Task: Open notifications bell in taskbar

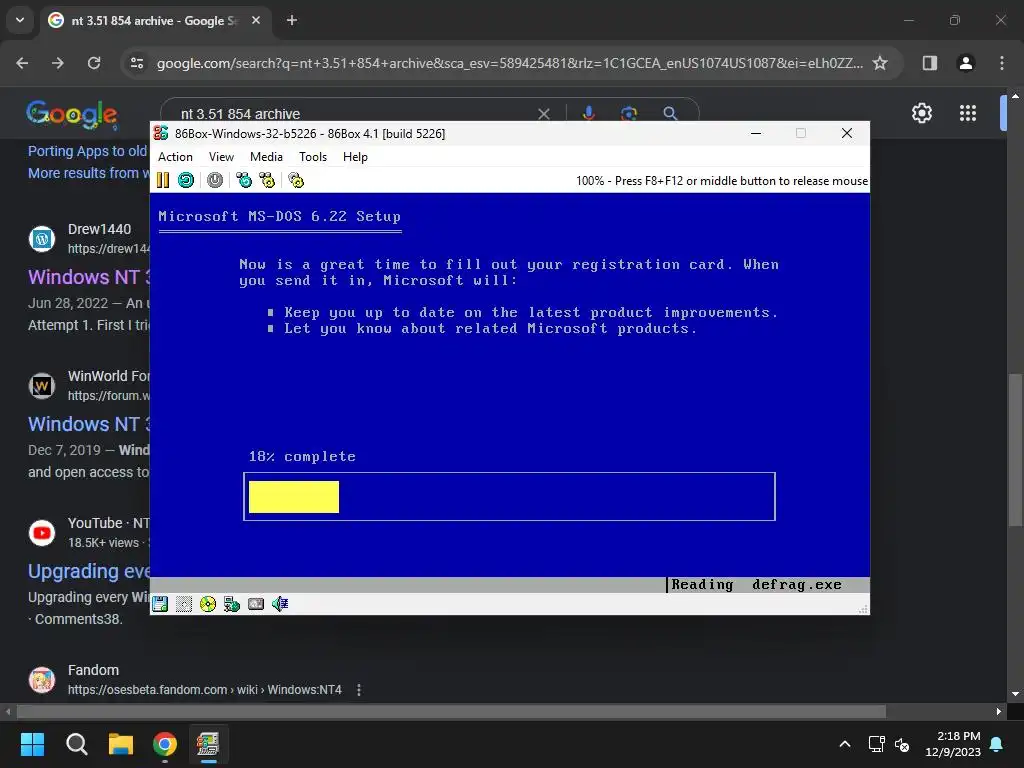Action: [997, 744]
